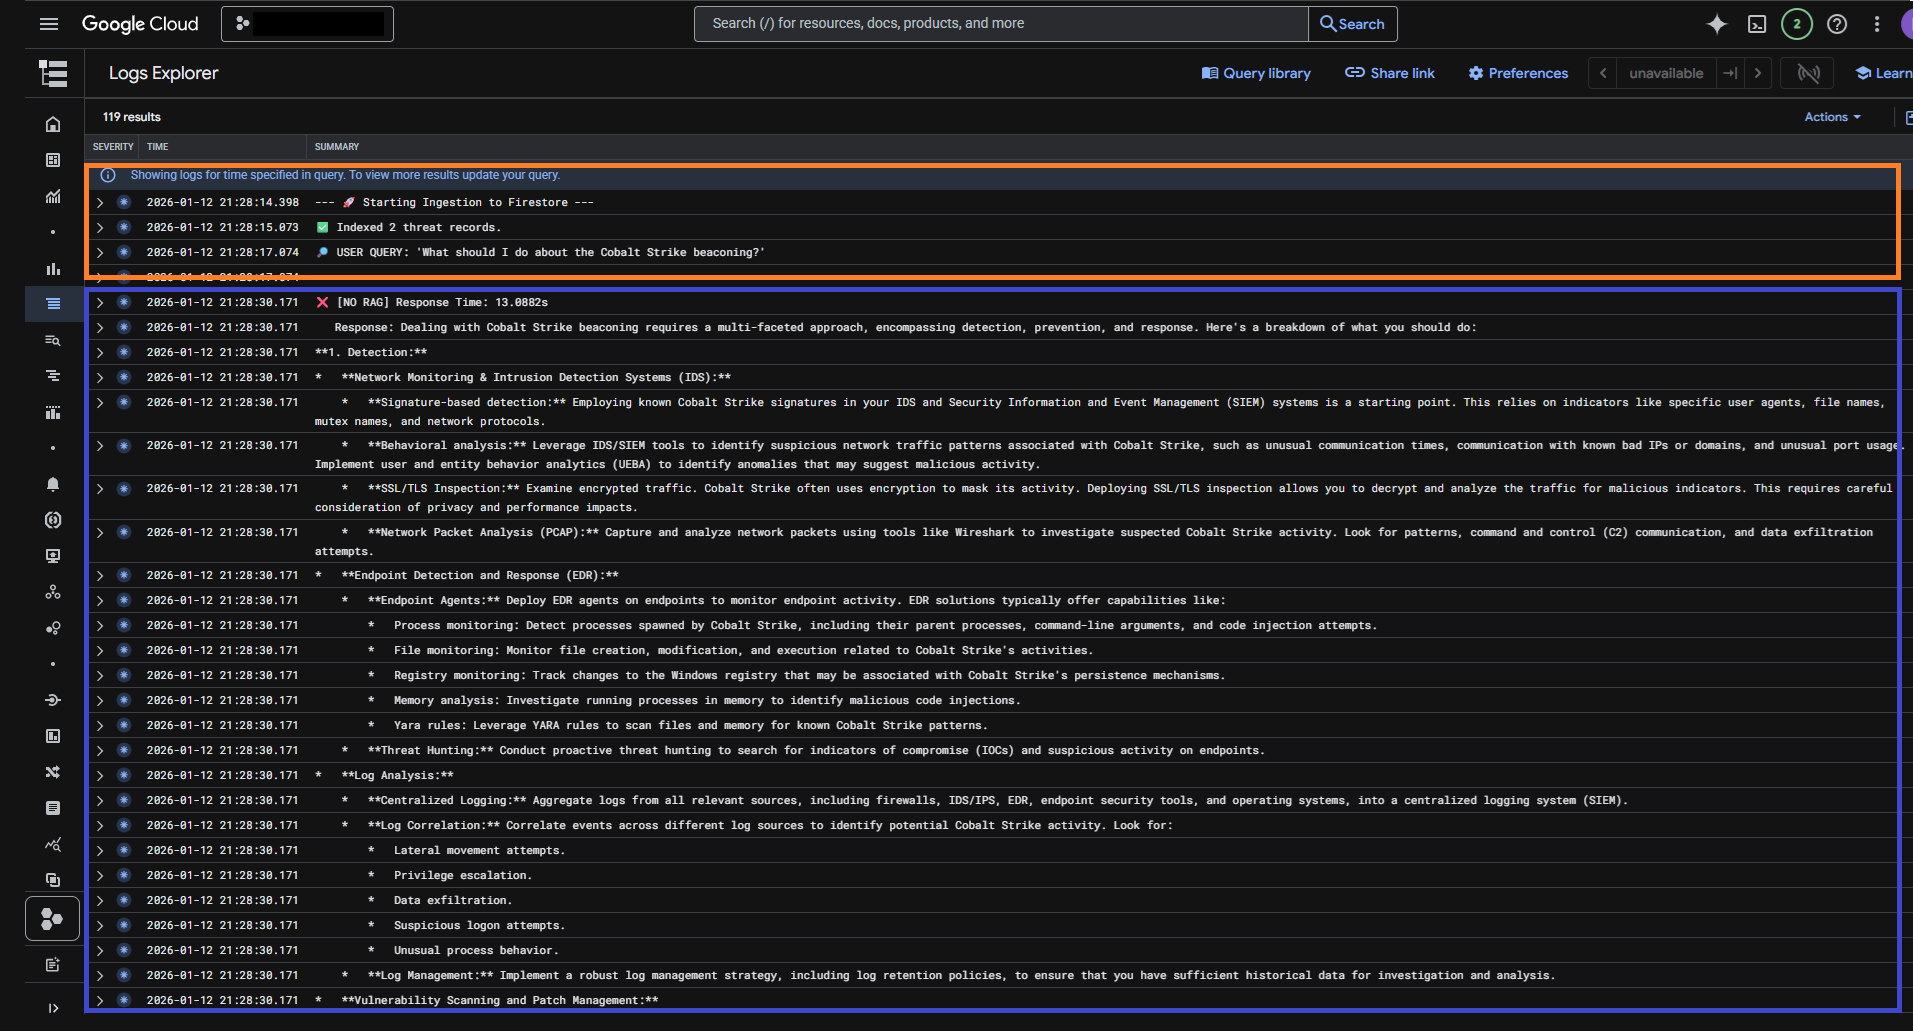The height and width of the screenshot is (1031, 1913).
Task: Open the project selector dropdown
Action: pos(307,24)
